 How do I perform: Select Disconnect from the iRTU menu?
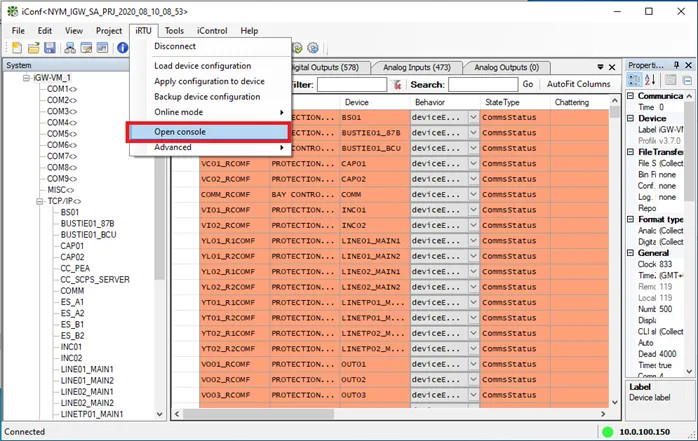(209, 46)
